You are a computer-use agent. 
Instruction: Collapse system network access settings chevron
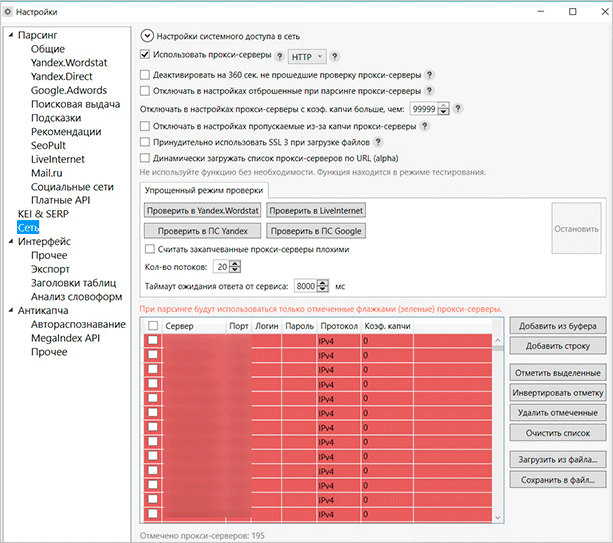point(147,34)
